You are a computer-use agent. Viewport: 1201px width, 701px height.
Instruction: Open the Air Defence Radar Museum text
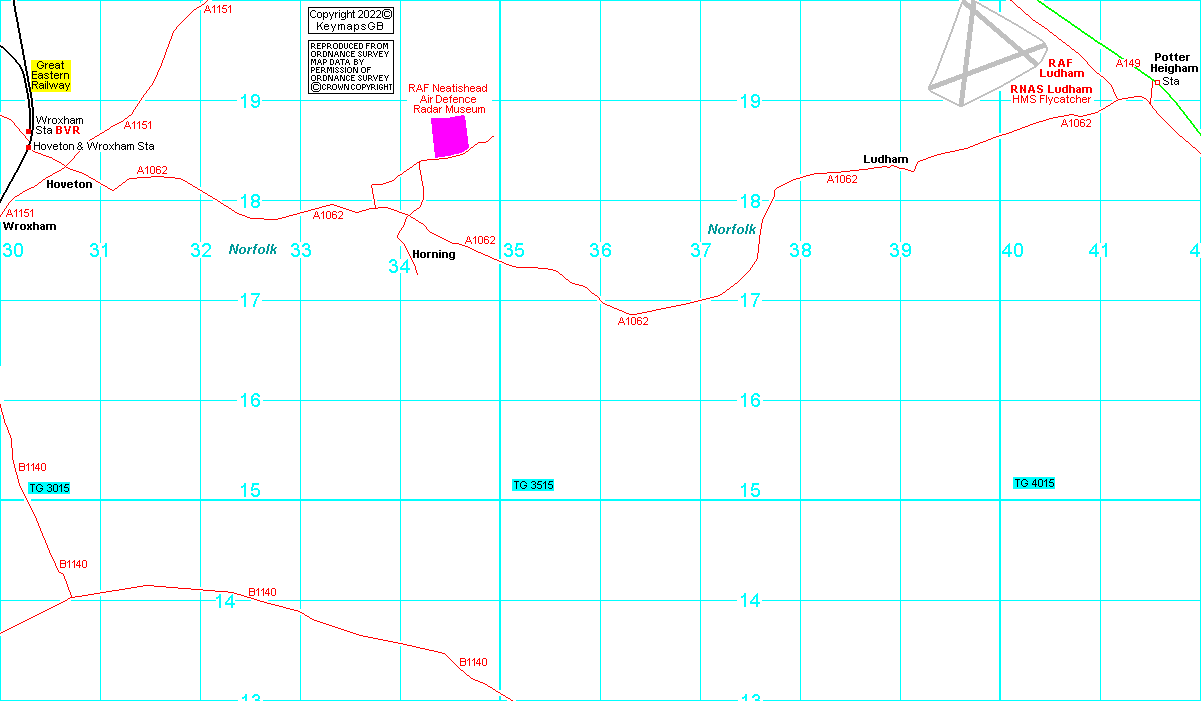pos(448,104)
